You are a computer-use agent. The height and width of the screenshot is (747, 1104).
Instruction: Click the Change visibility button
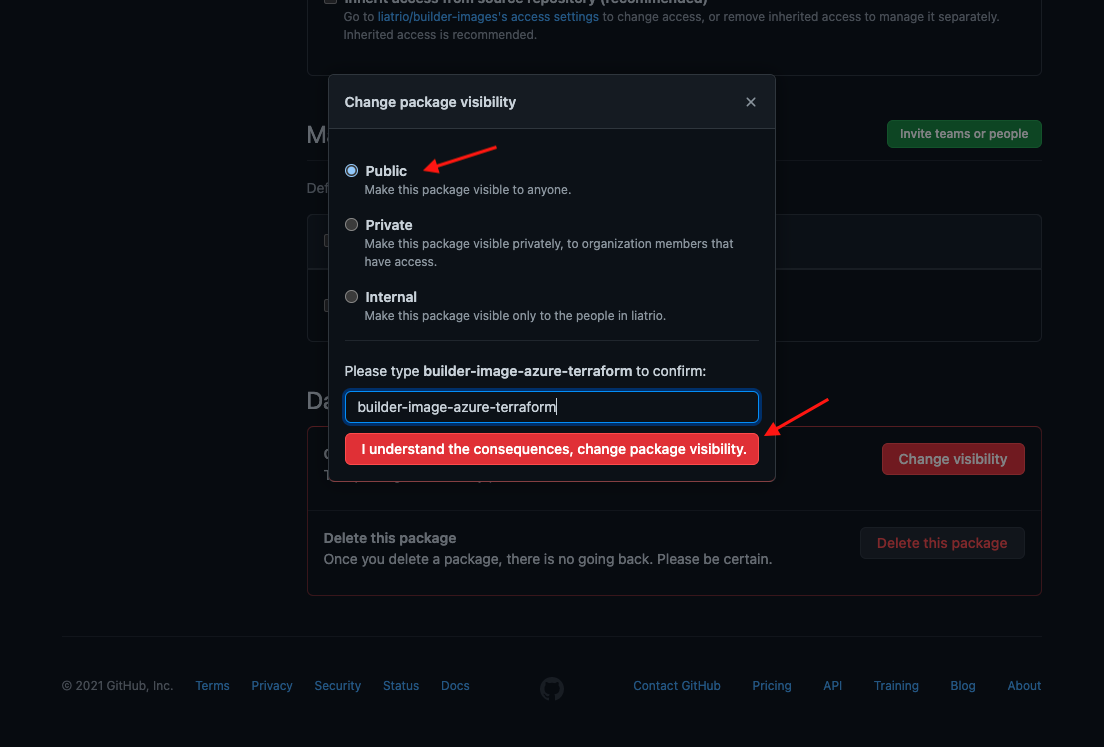953,459
